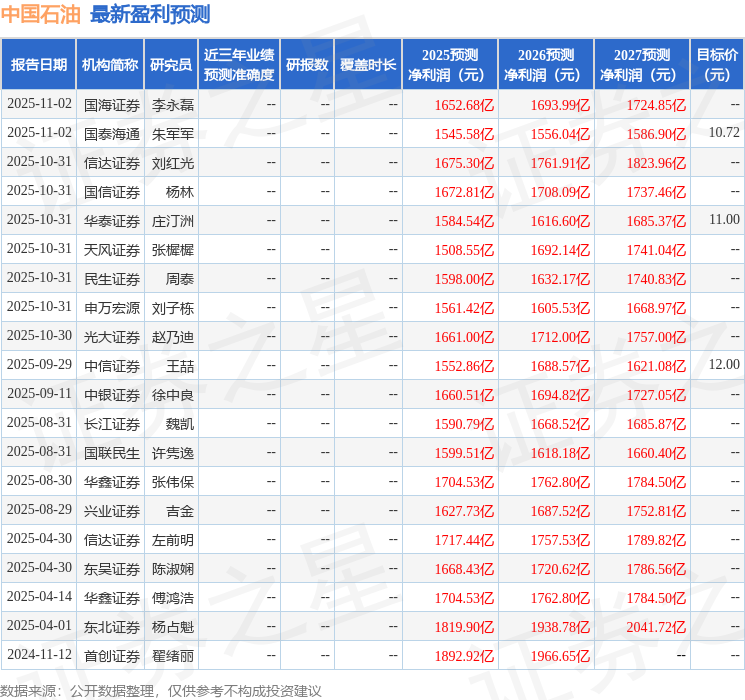The image size is (745, 700).
Task: Select the 近三年业绩预测准确度 column header
Action: point(239,65)
